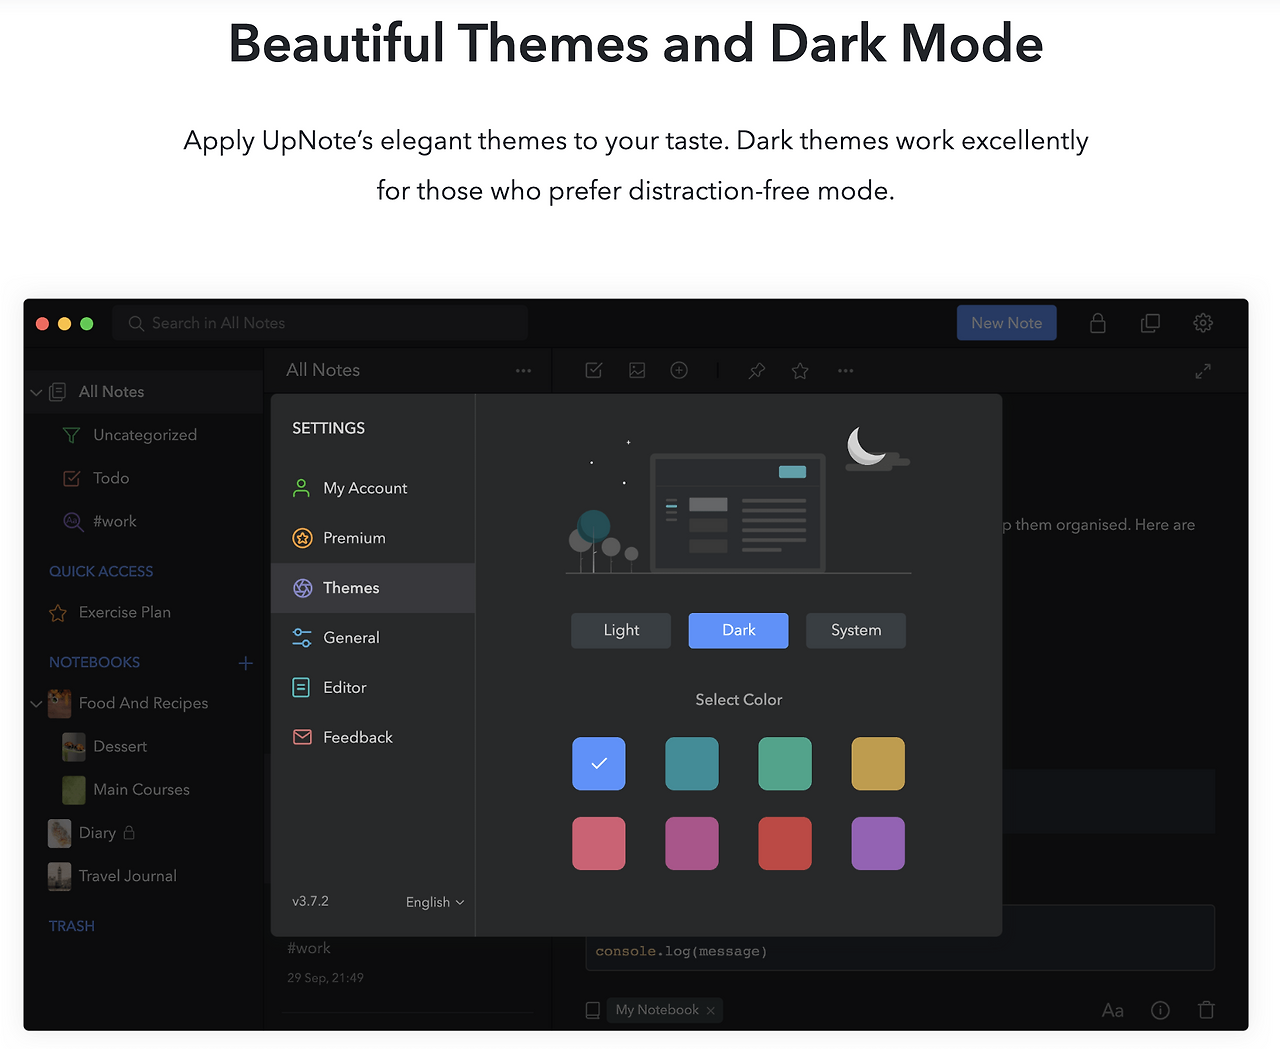Open the Main Courses notebook
1280x1049 pixels.
point(145,790)
